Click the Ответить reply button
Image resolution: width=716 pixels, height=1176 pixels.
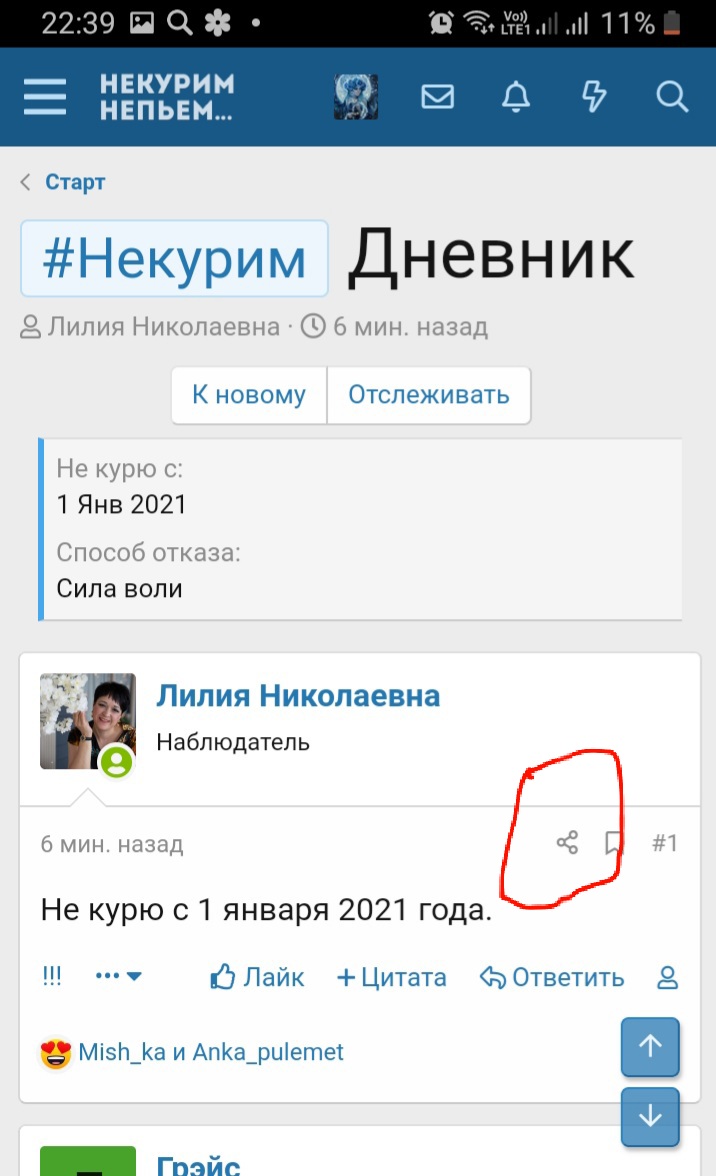point(552,977)
